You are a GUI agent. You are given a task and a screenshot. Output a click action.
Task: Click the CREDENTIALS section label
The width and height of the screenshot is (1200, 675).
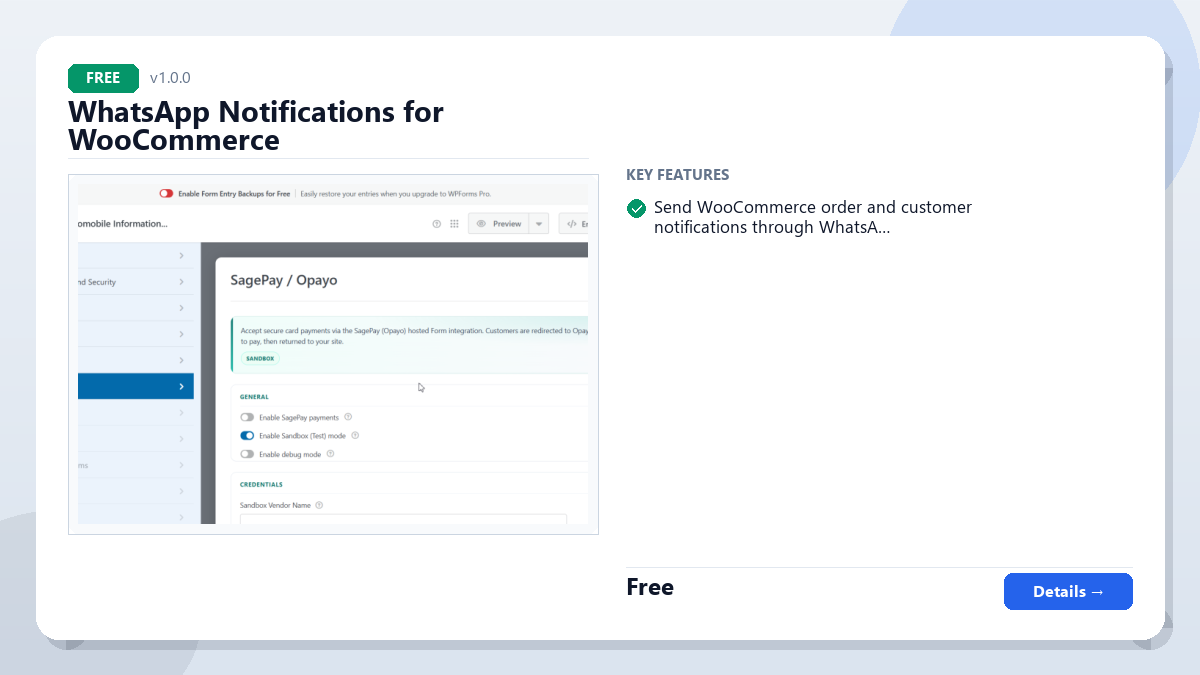tap(261, 485)
